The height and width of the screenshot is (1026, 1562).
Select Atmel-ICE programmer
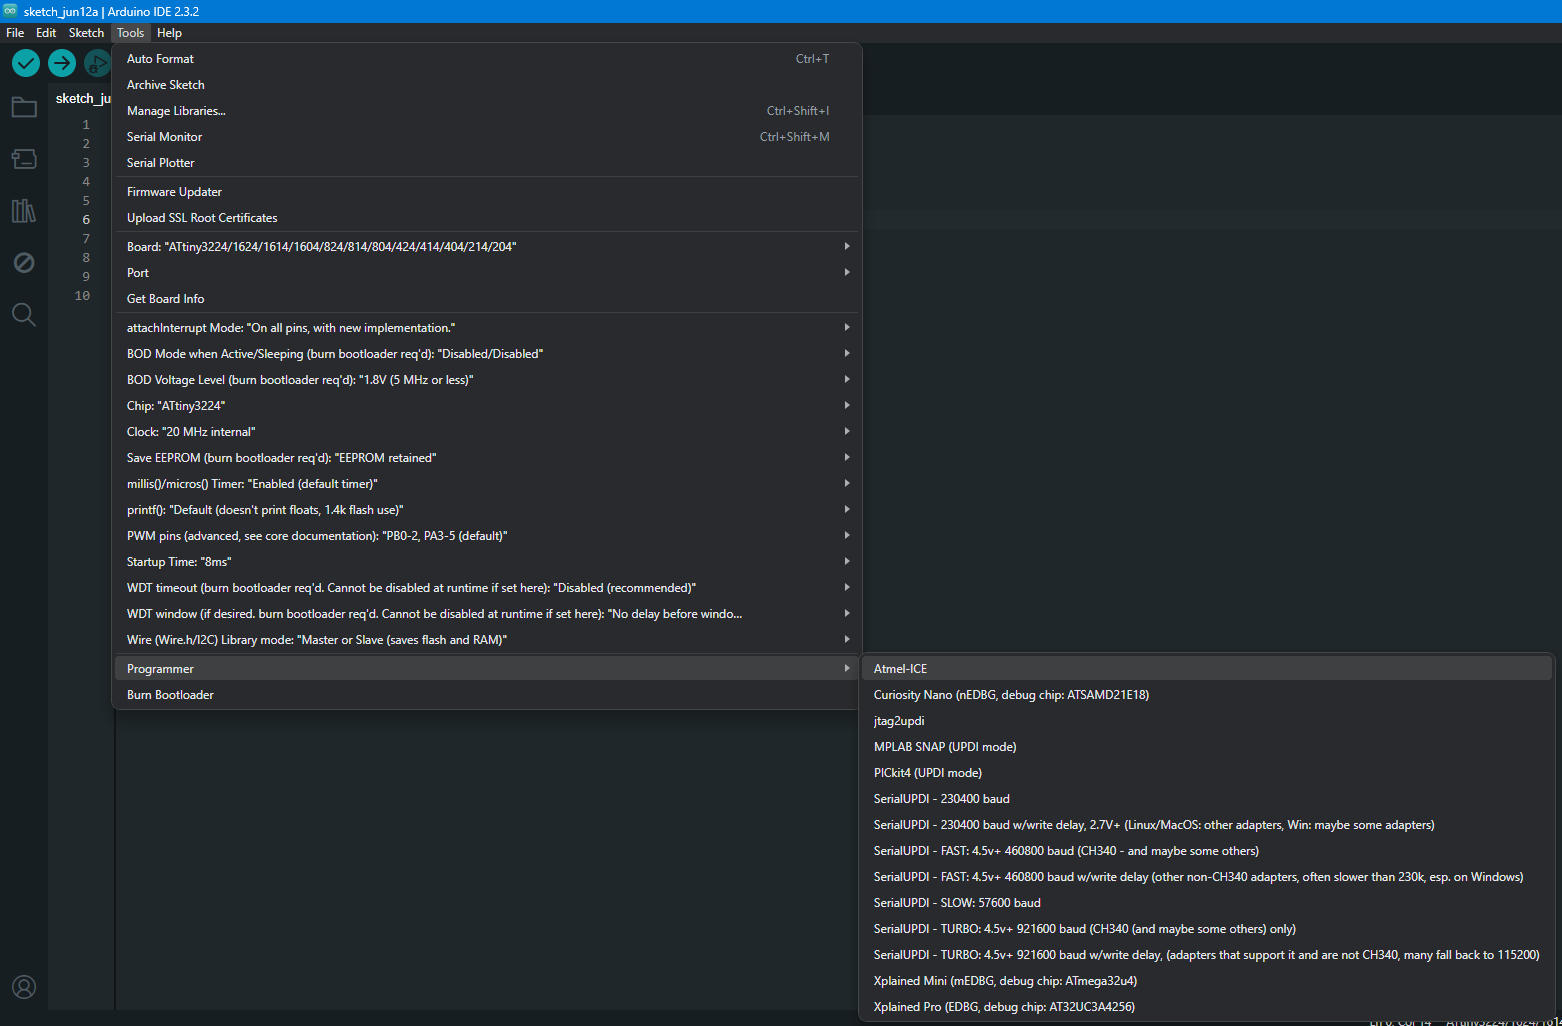1207,669
